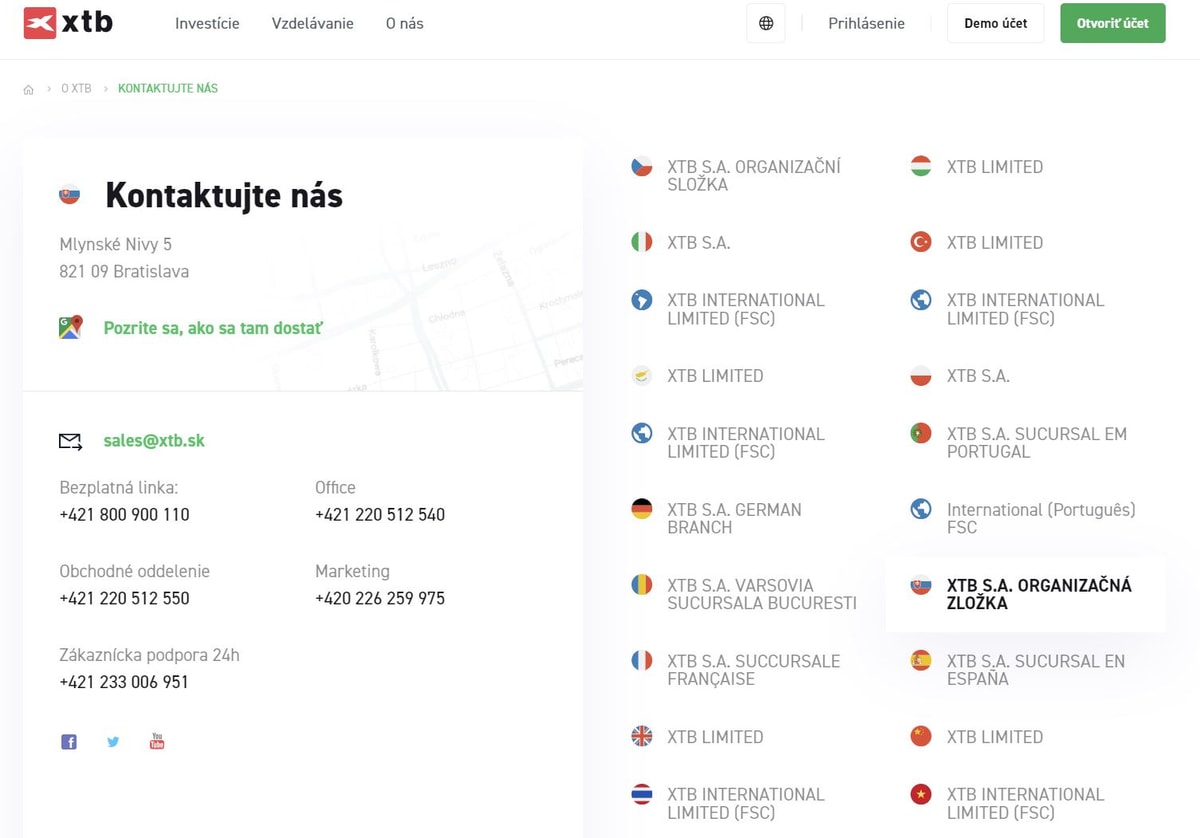Click the Prihlásenie link

click(x=866, y=23)
